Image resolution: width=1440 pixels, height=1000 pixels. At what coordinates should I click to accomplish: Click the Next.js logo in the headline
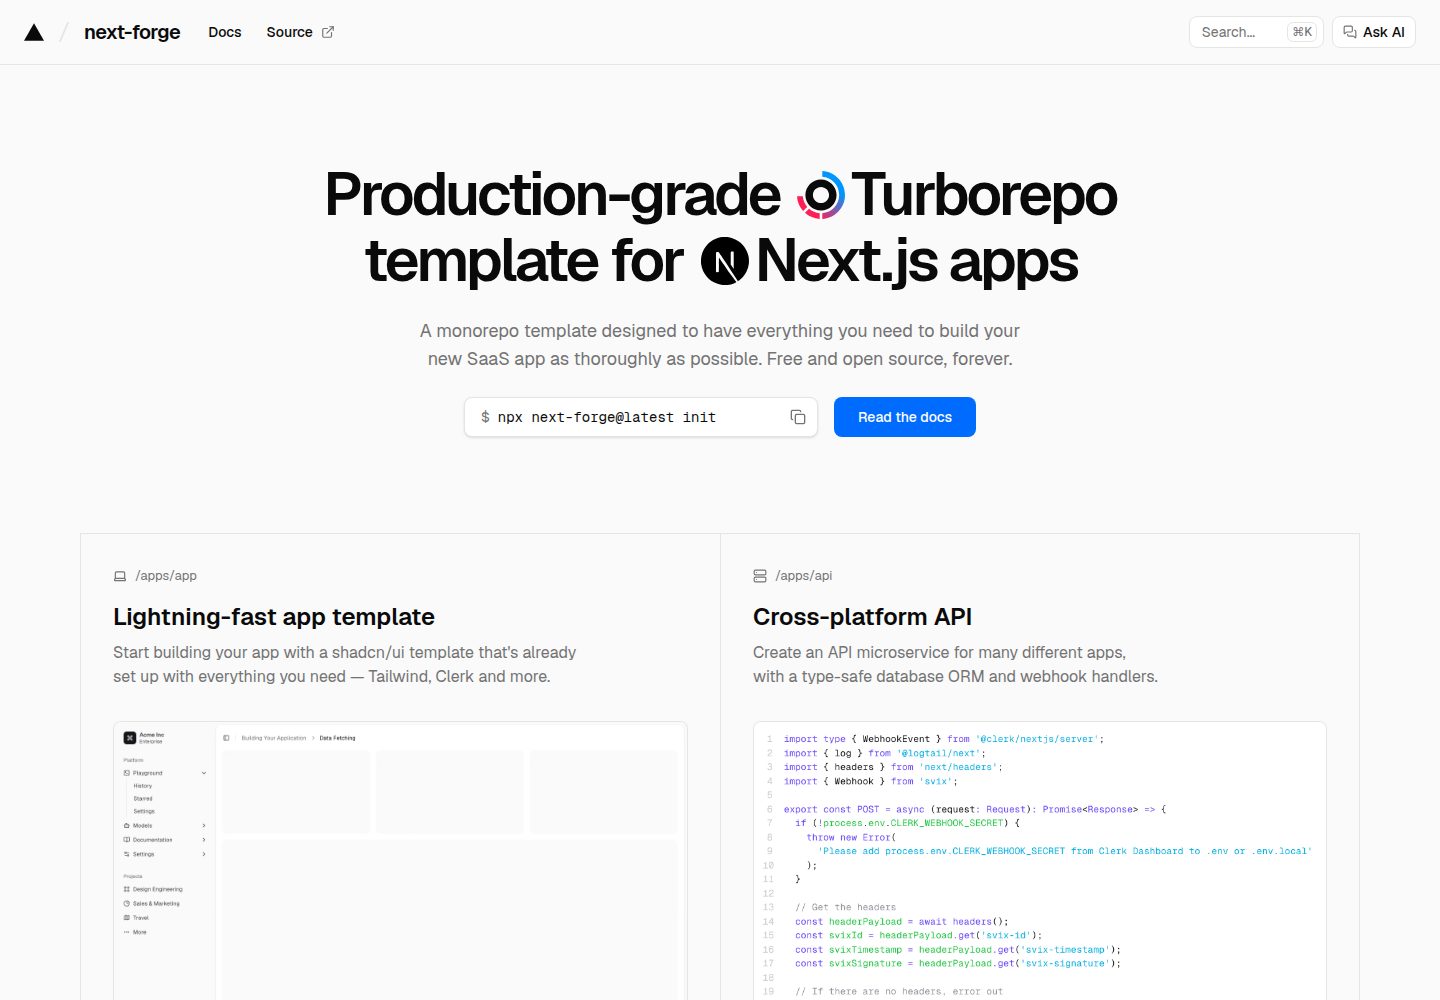point(725,261)
